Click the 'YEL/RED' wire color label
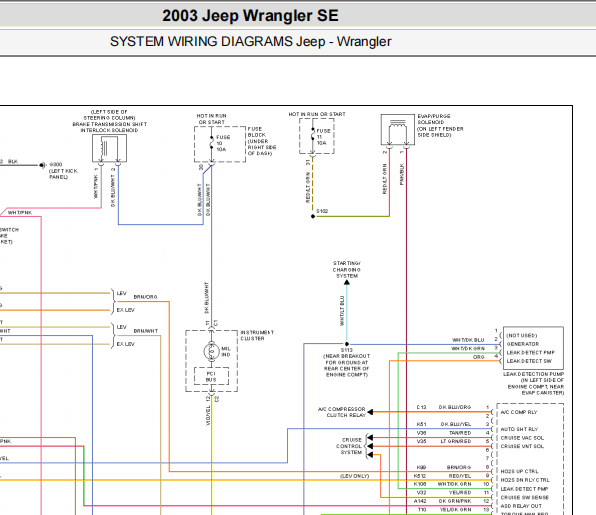Image resolution: width=596 pixels, height=515 pixels. pos(460,493)
